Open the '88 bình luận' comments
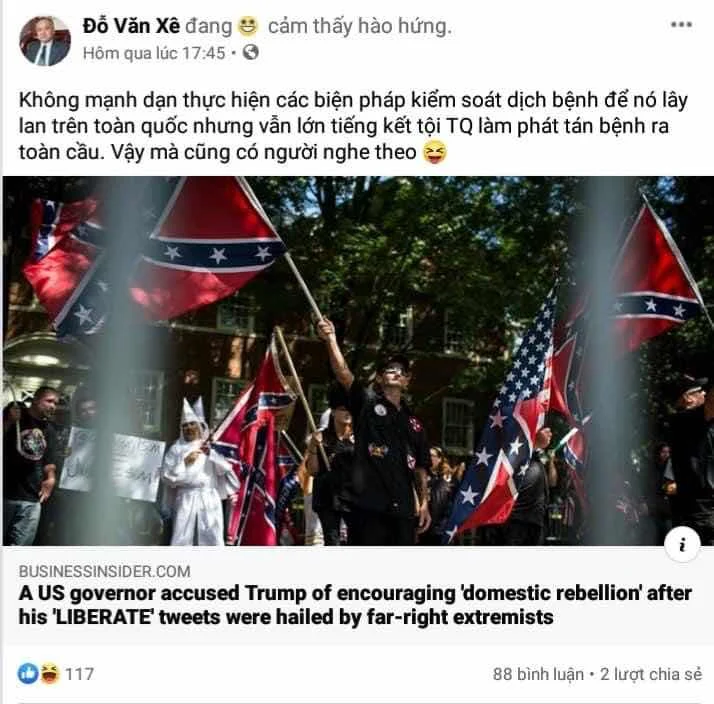The image size is (714, 704). point(538,674)
